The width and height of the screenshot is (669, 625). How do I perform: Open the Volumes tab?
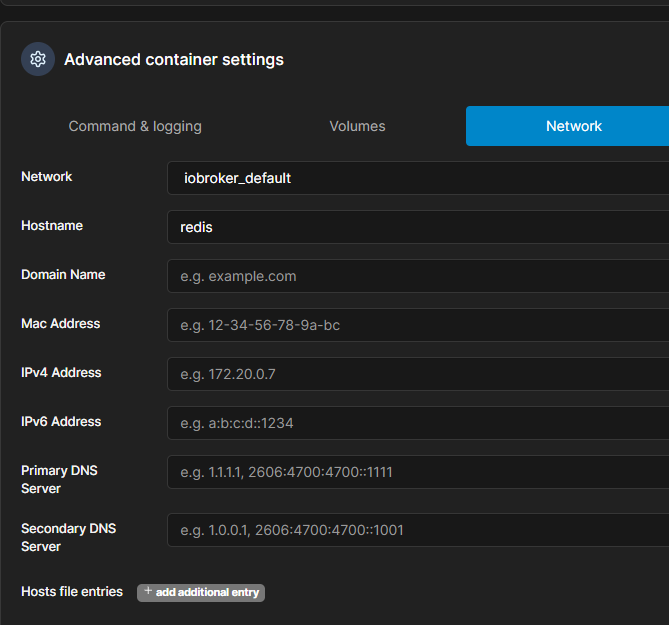(357, 126)
